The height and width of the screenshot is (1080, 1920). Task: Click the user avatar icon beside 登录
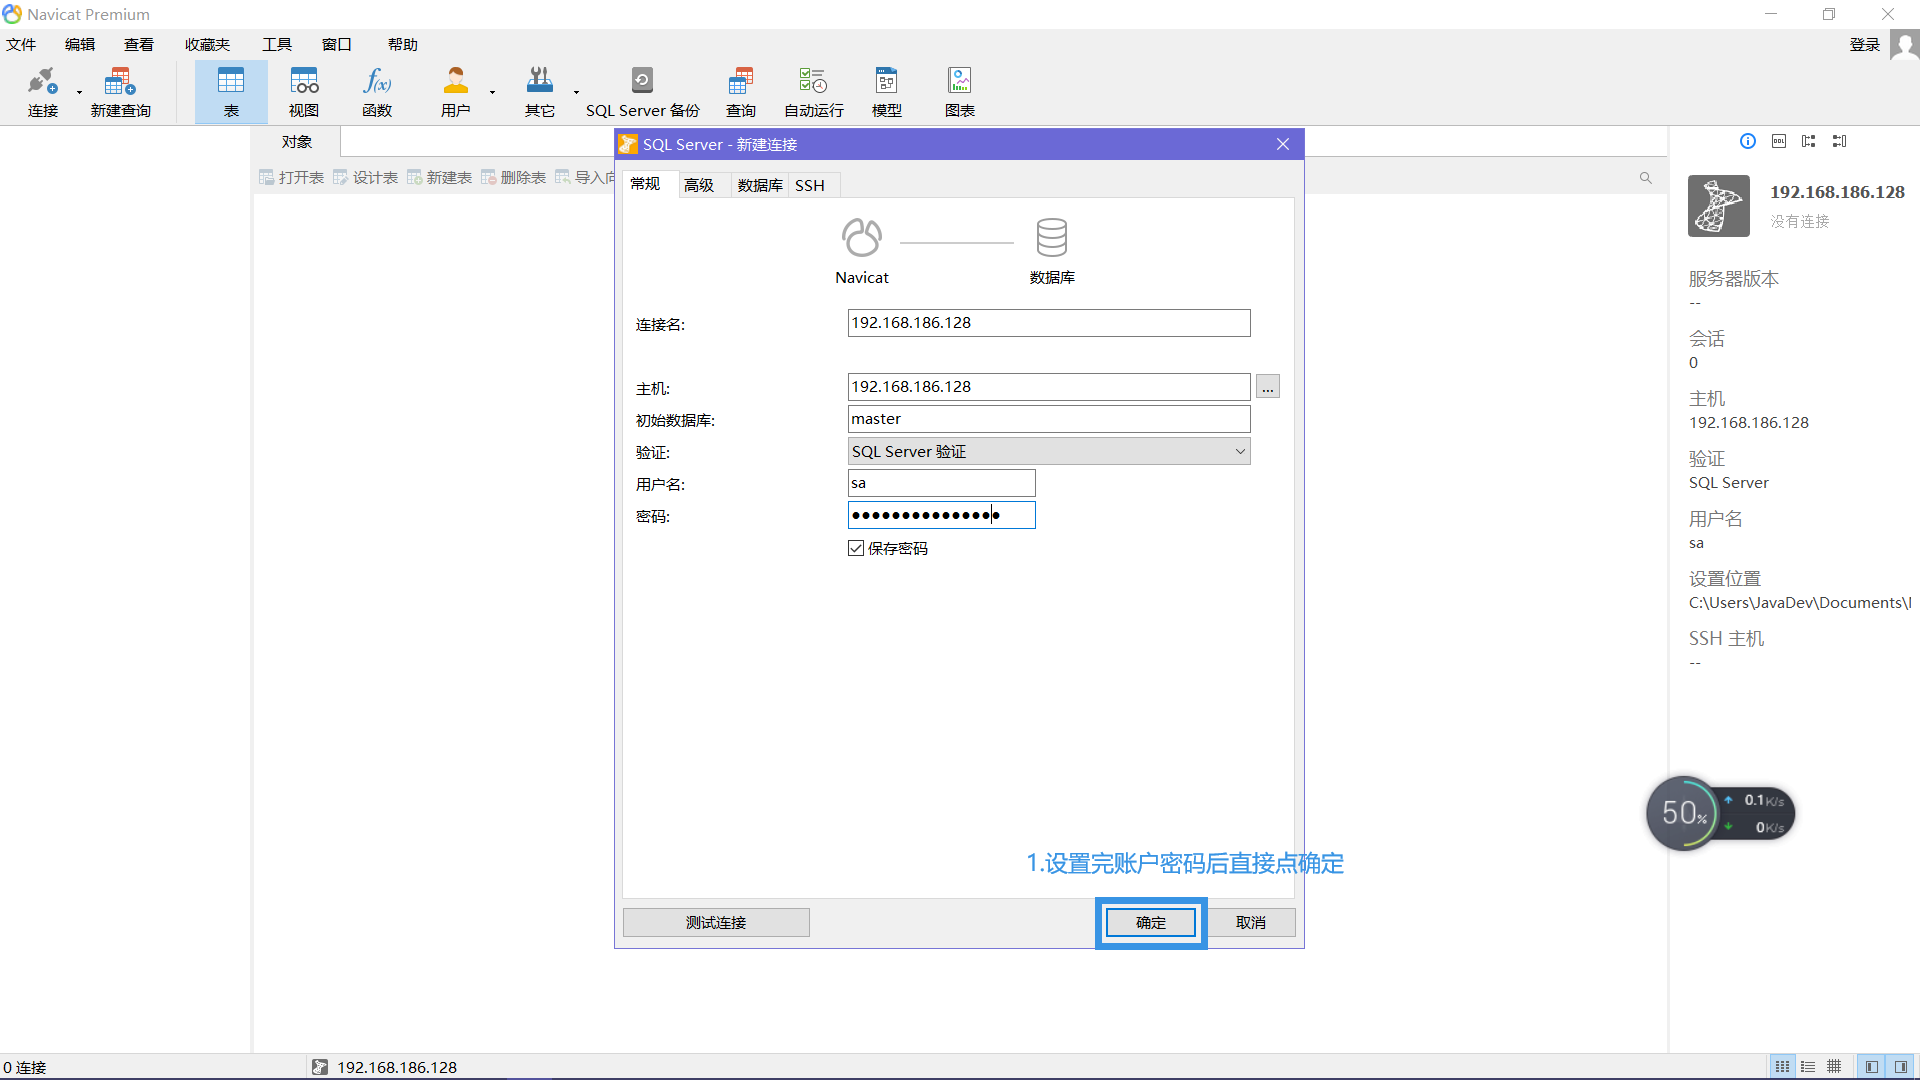1905,45
